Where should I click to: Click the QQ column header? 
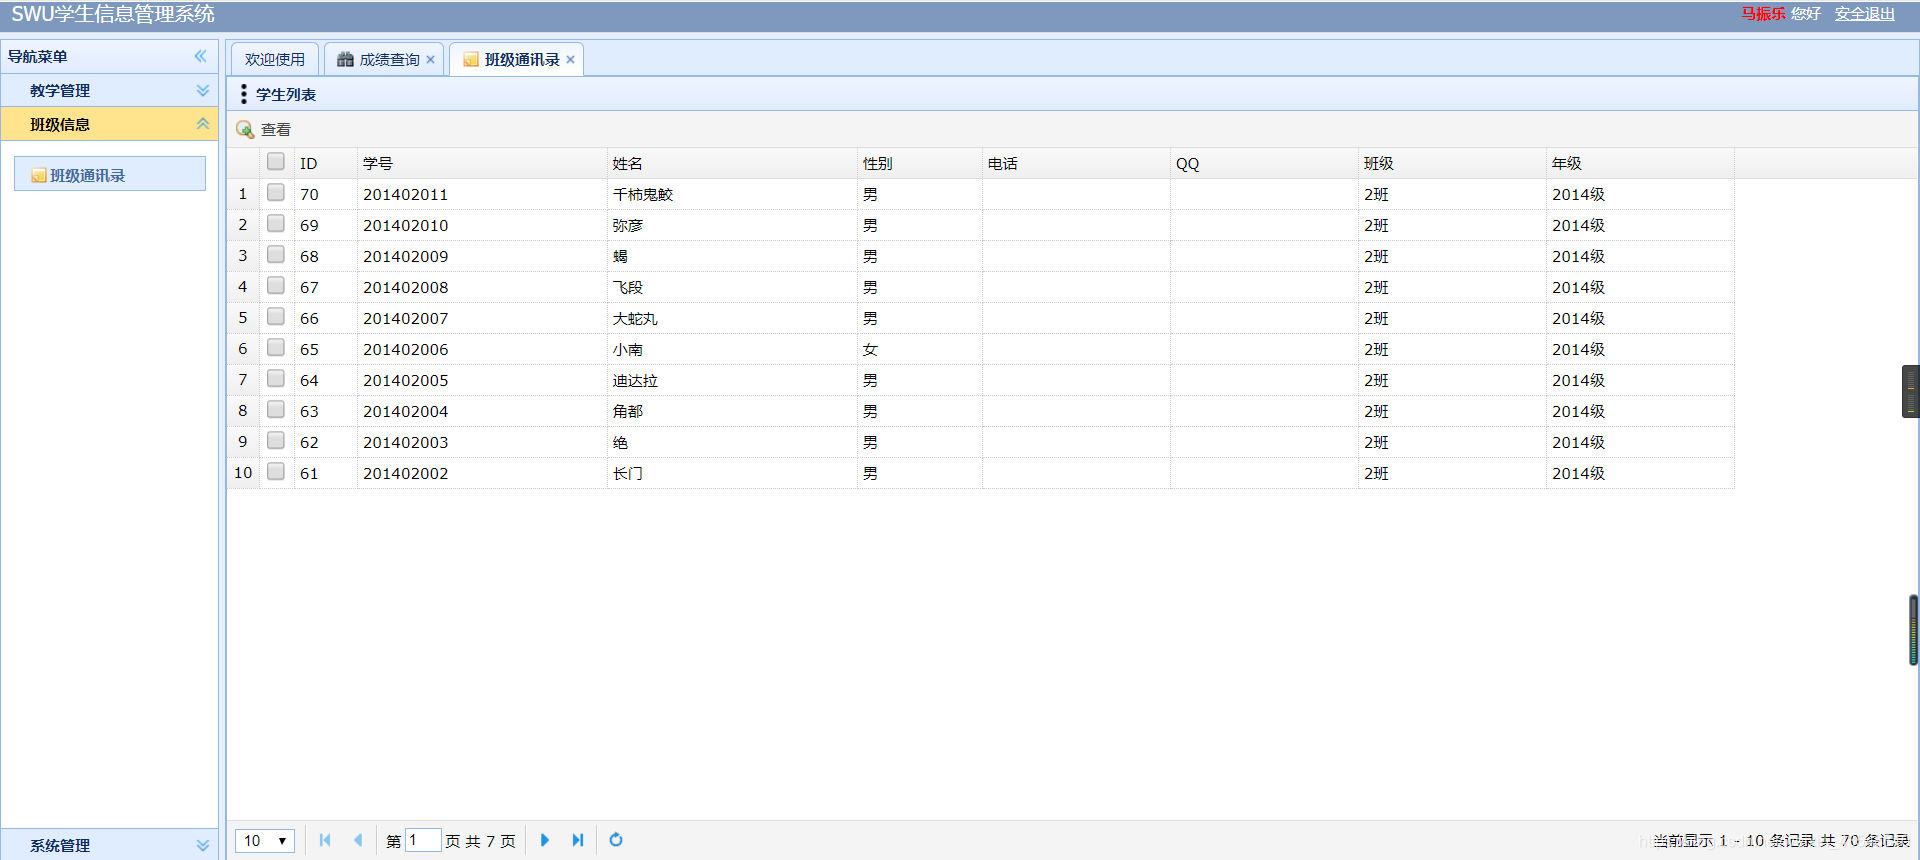1264,163
